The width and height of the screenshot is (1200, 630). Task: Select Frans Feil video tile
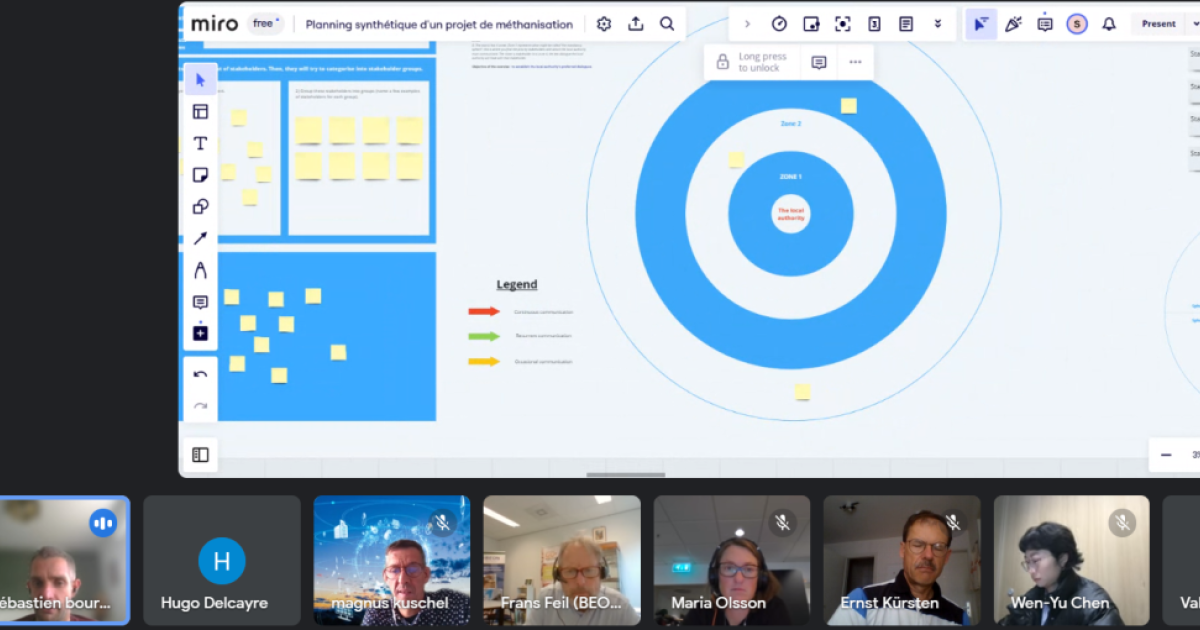click(x=562, y=560)
